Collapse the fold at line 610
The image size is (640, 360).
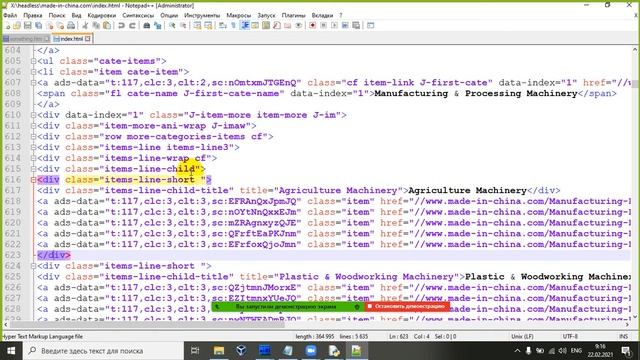[33, 115]
